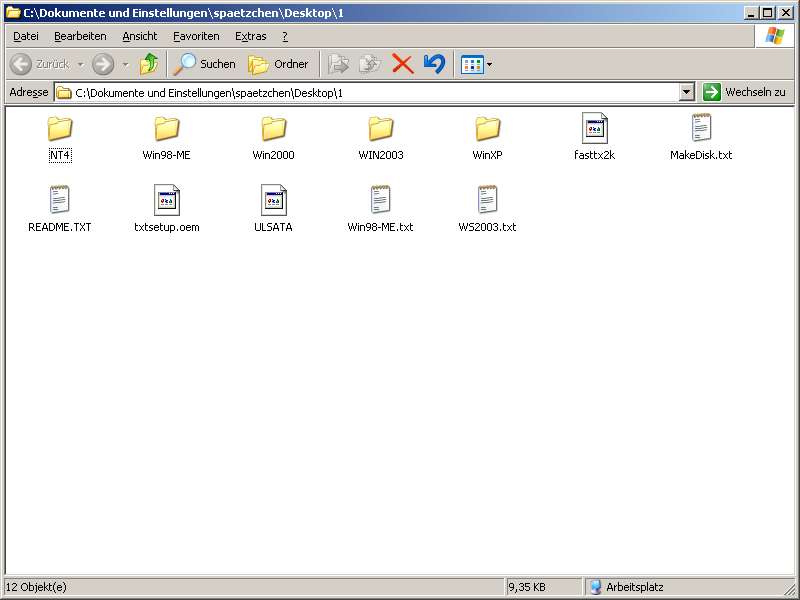Click the 12 Objekt(e) status text
The height and width of the screenshot is (600, 800).
click(x=36, y=587)
